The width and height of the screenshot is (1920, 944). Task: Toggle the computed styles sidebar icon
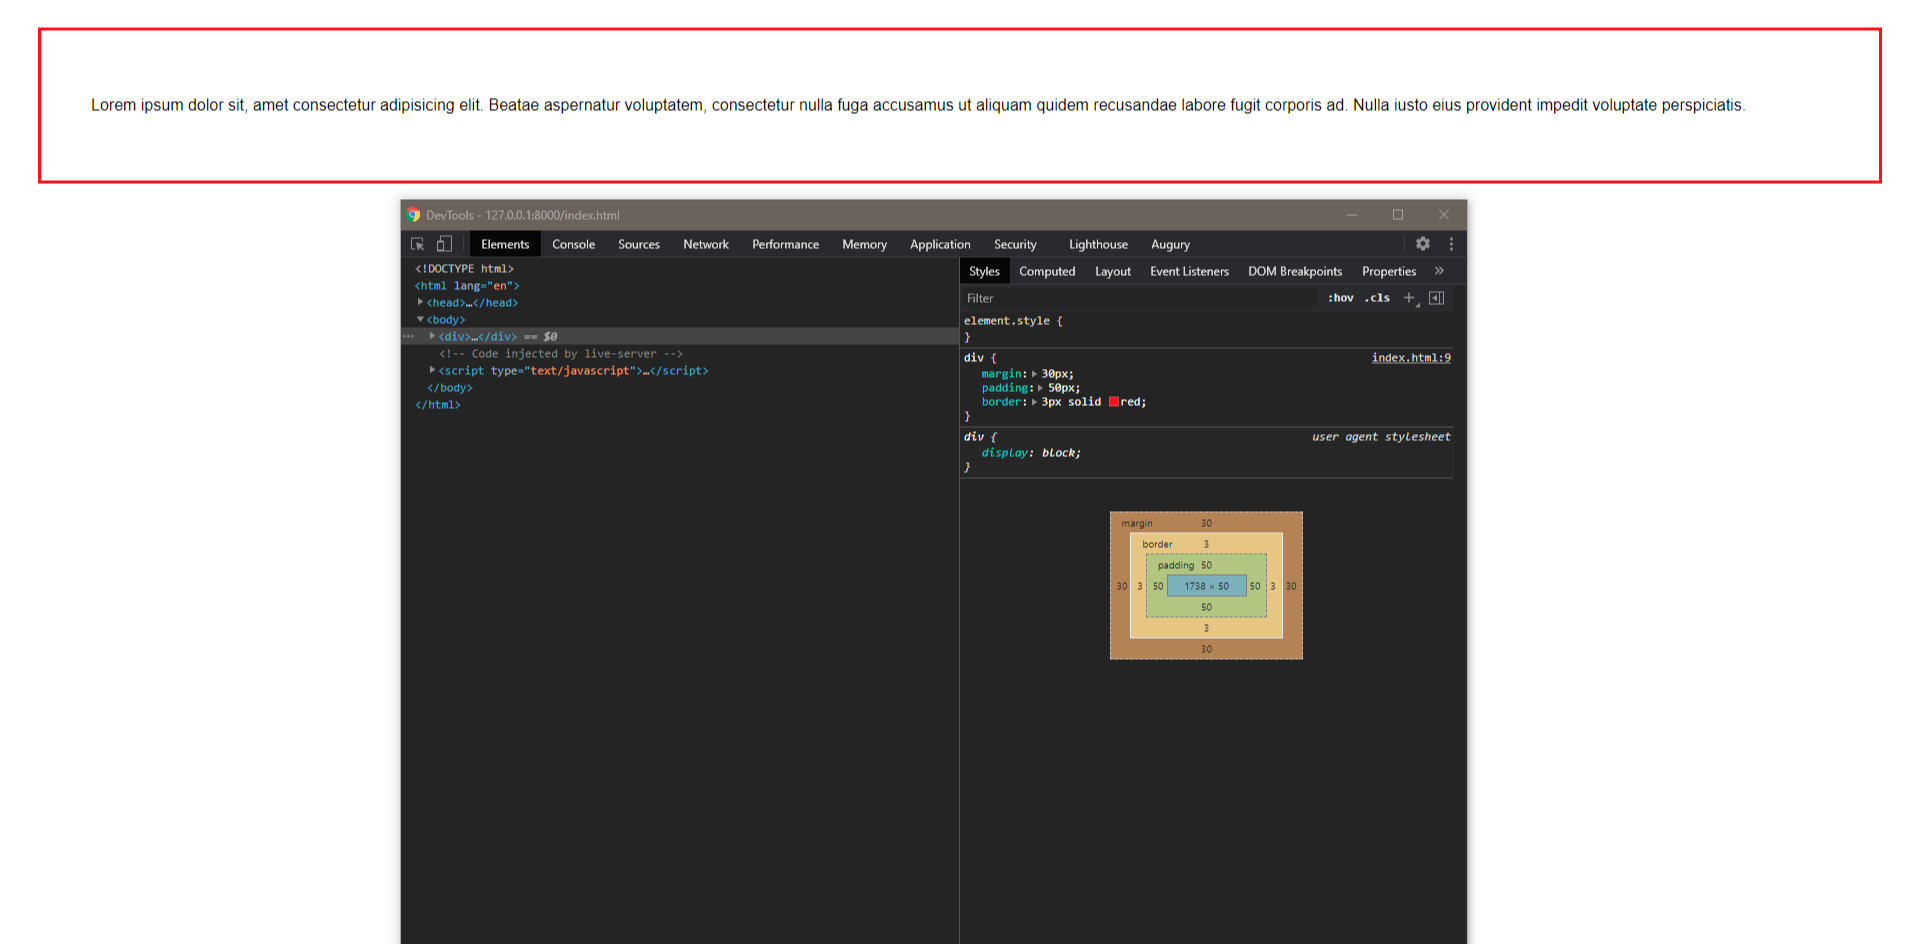pyautogui.click(x=1437, y=298)
